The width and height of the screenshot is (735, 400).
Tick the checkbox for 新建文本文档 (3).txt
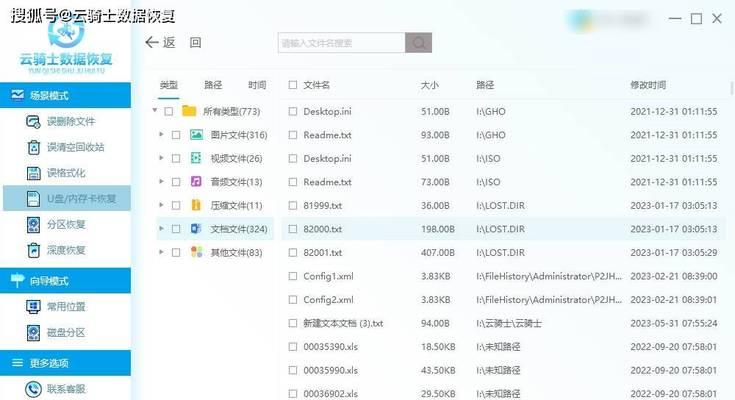(x=293, y=323)
